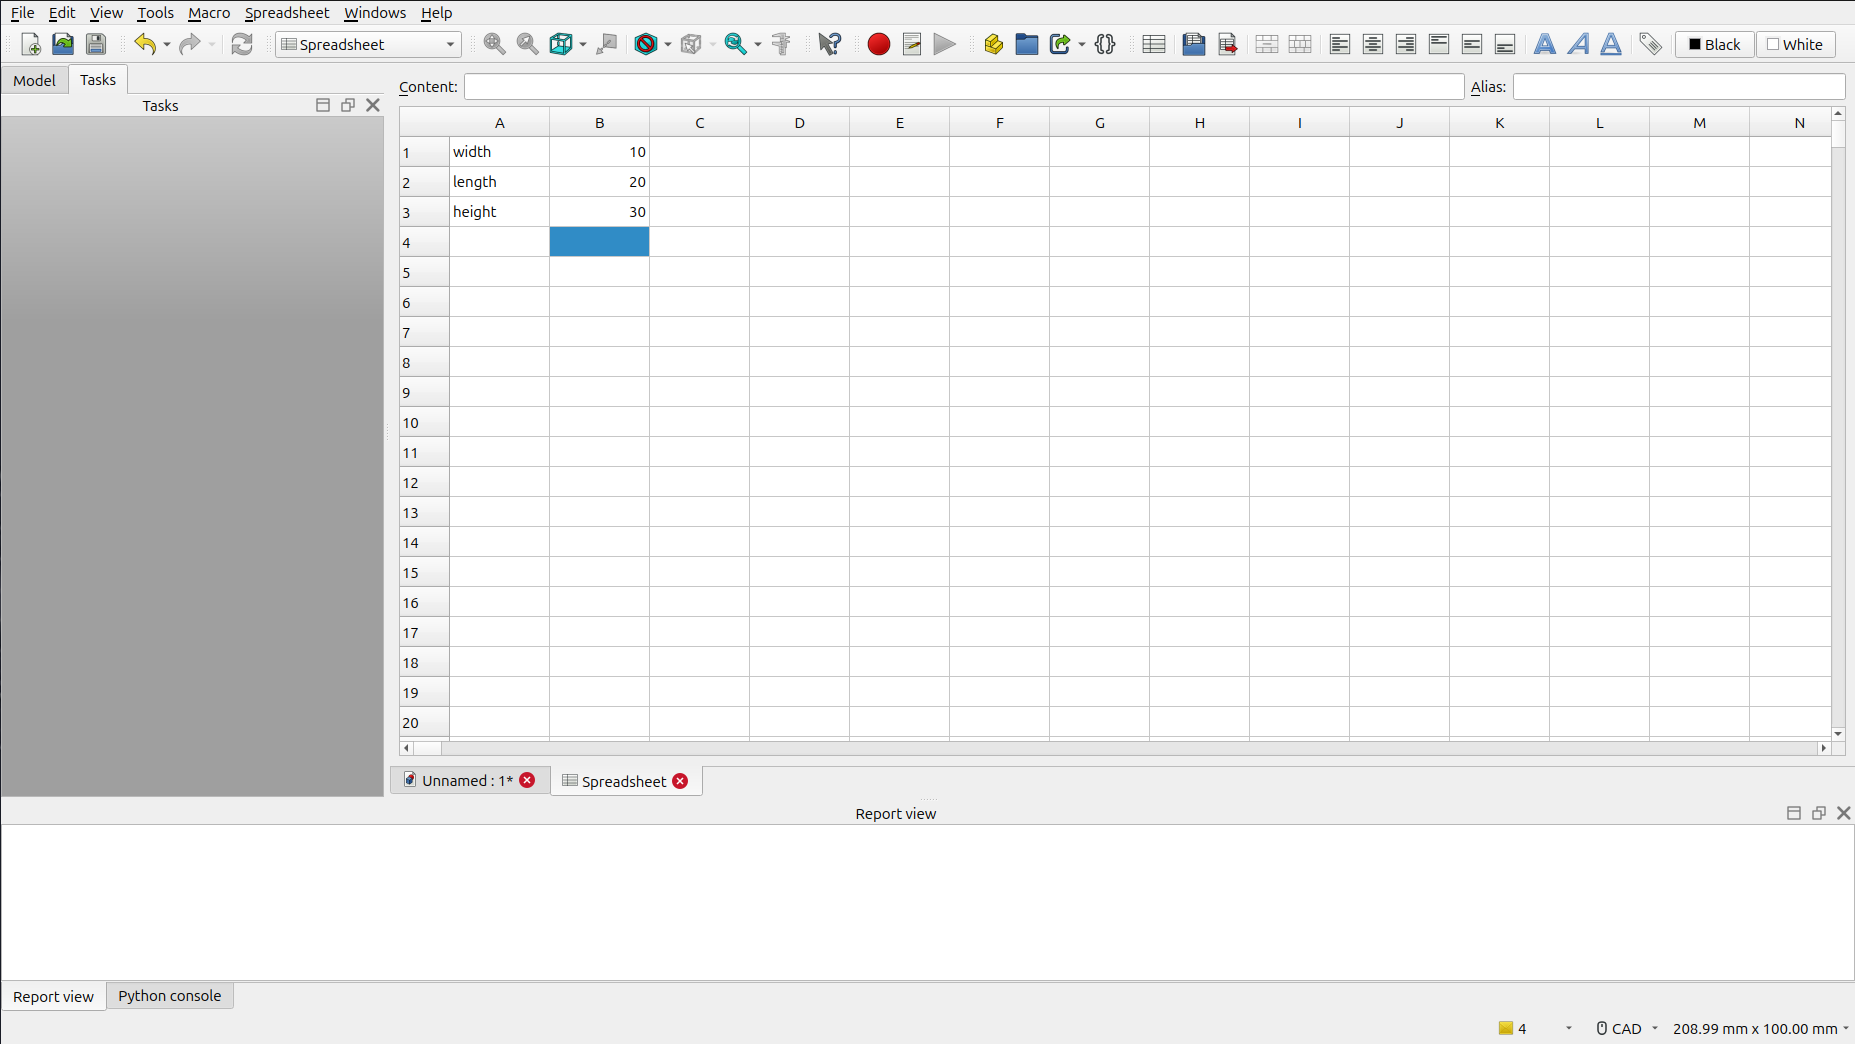Viewport: 1855px width, 1044px height.
Task: Open the expression editor
Action: [x=1104, y=44]
